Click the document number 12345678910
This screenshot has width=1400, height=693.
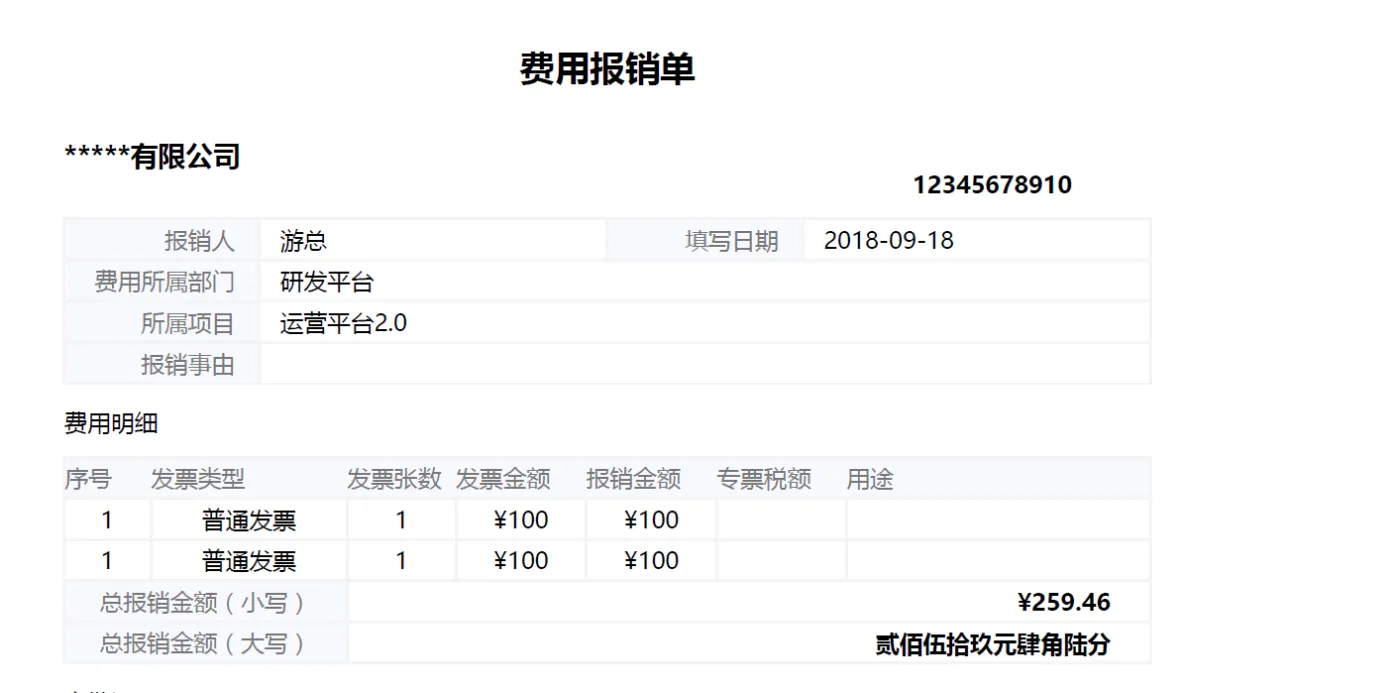[x=992, y=185]
